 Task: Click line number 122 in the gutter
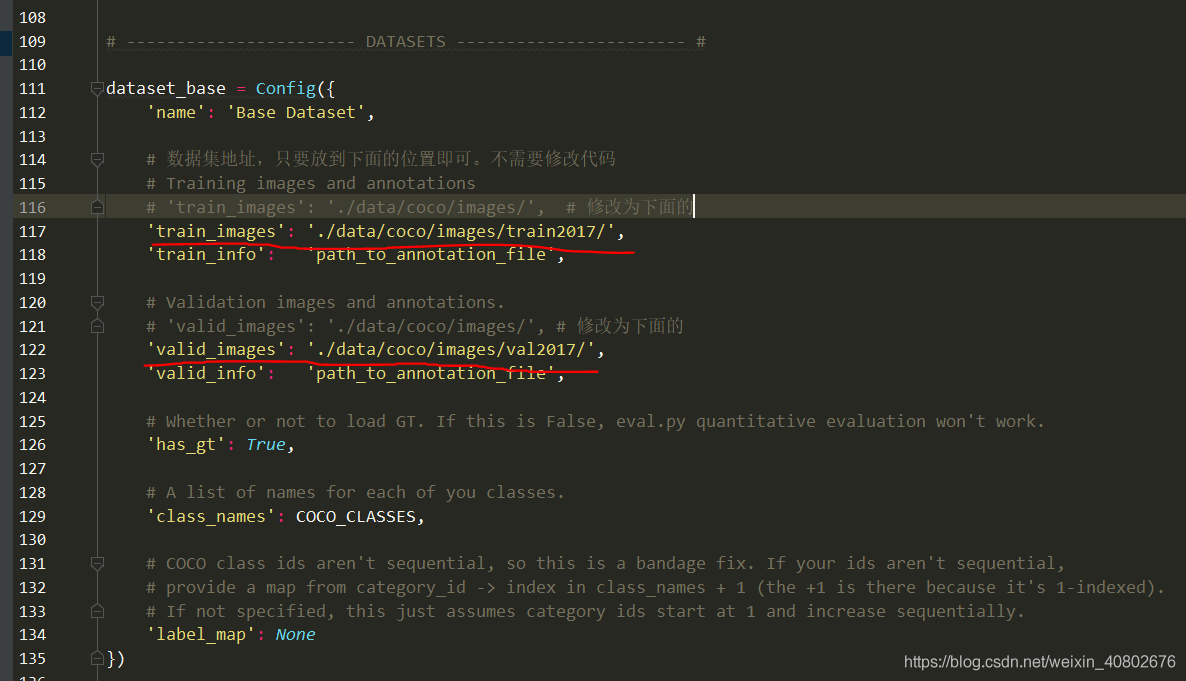coord(33,350)
